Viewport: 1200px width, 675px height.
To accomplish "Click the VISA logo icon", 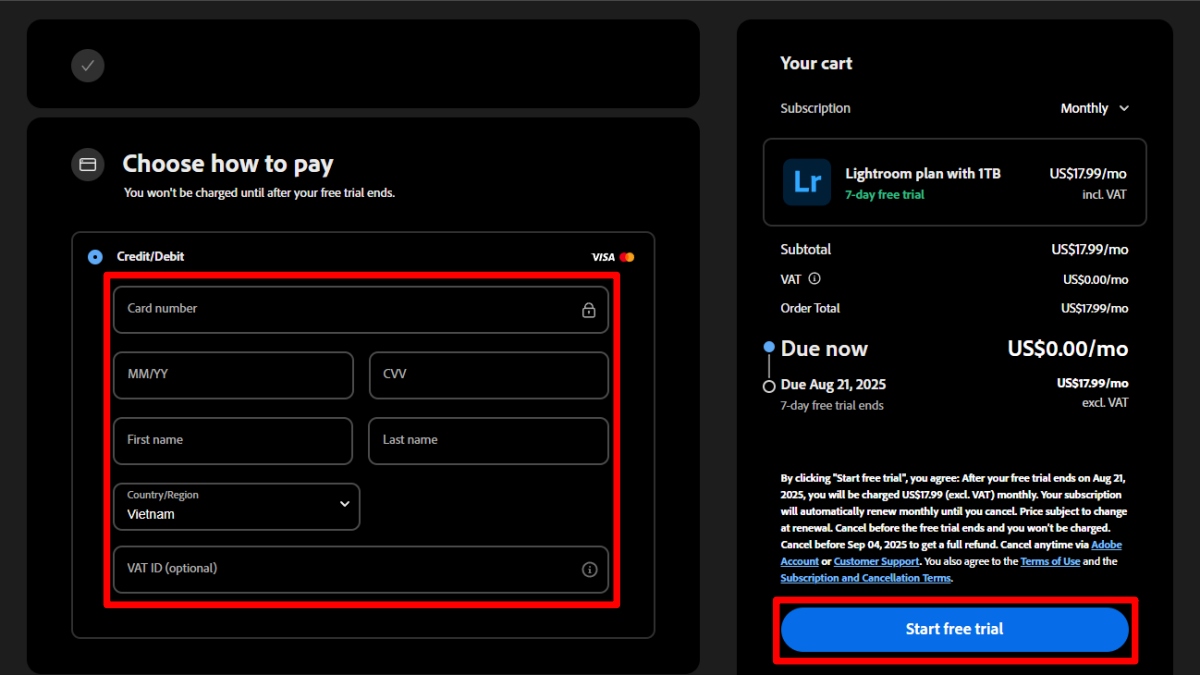I will tap(603, 257).
